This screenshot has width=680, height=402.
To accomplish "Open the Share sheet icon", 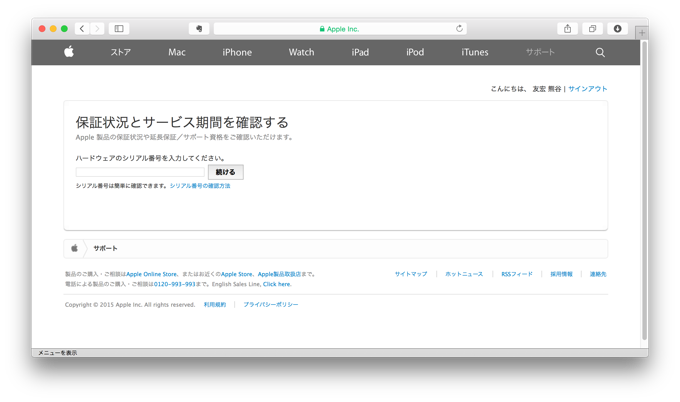I will pos(567,29).
